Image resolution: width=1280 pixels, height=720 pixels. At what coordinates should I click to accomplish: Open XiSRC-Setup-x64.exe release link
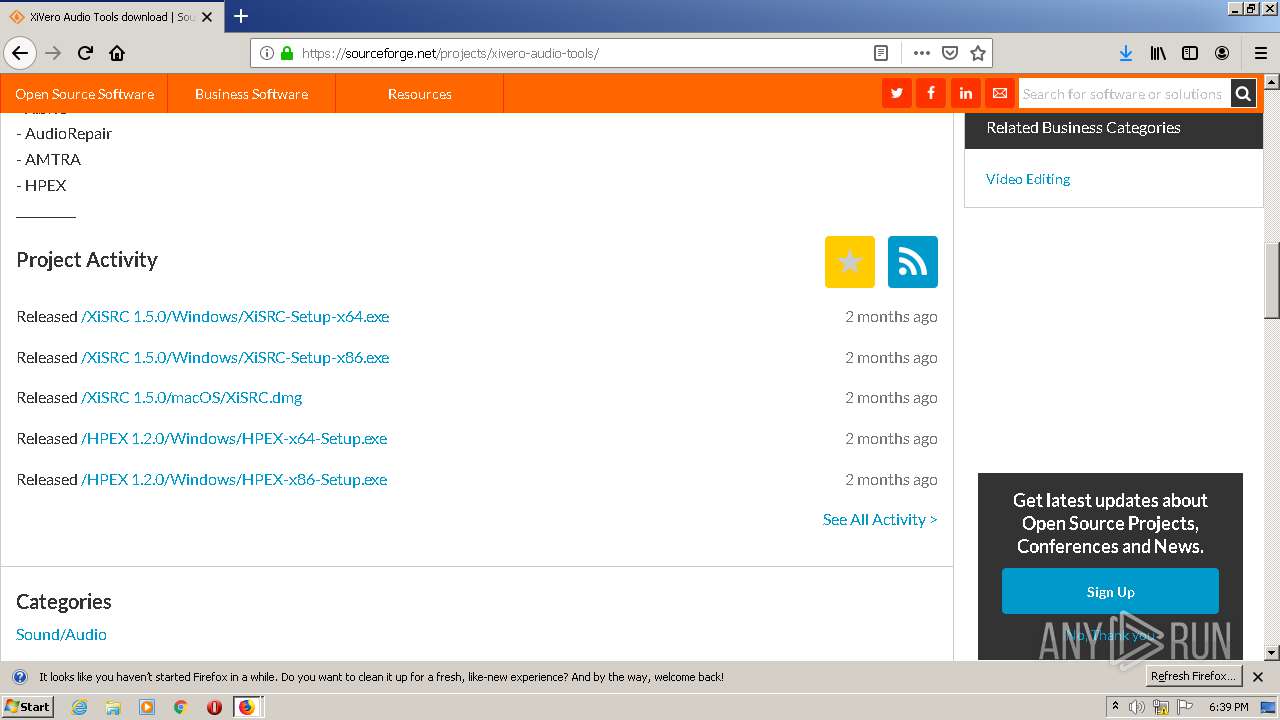[235, 316]
